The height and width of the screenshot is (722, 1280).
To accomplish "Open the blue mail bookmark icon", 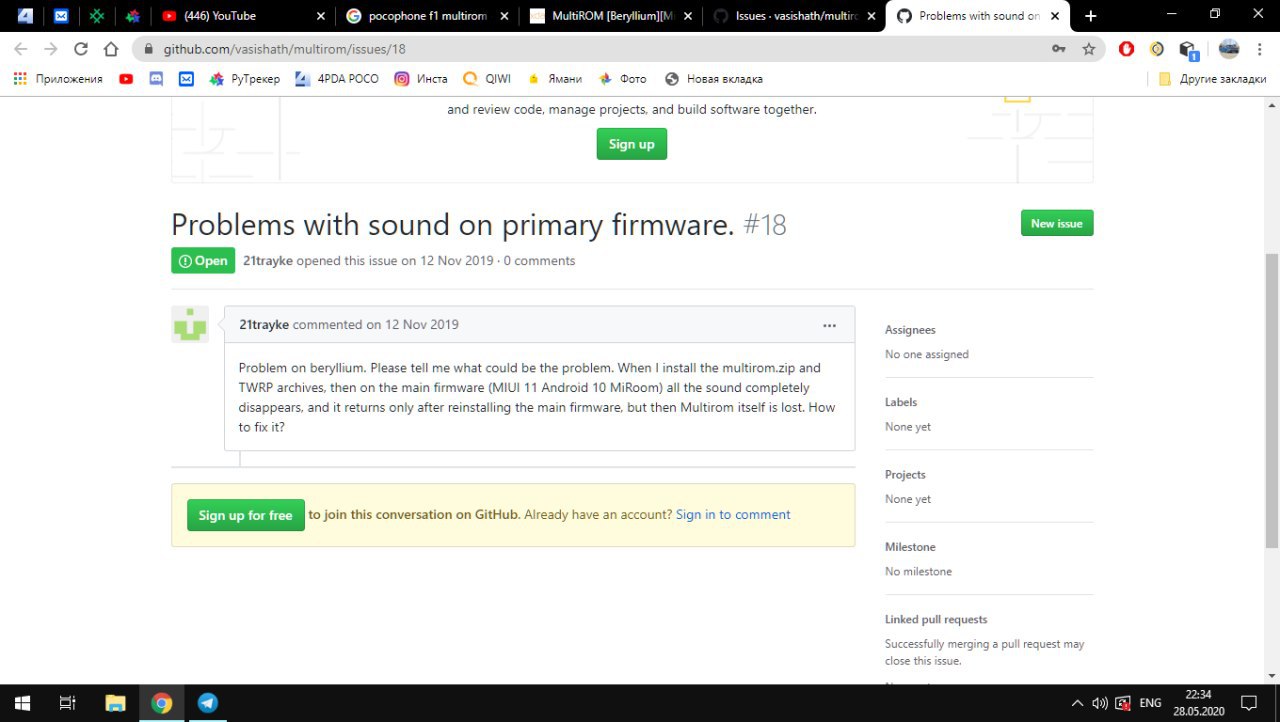I will 186,79.
